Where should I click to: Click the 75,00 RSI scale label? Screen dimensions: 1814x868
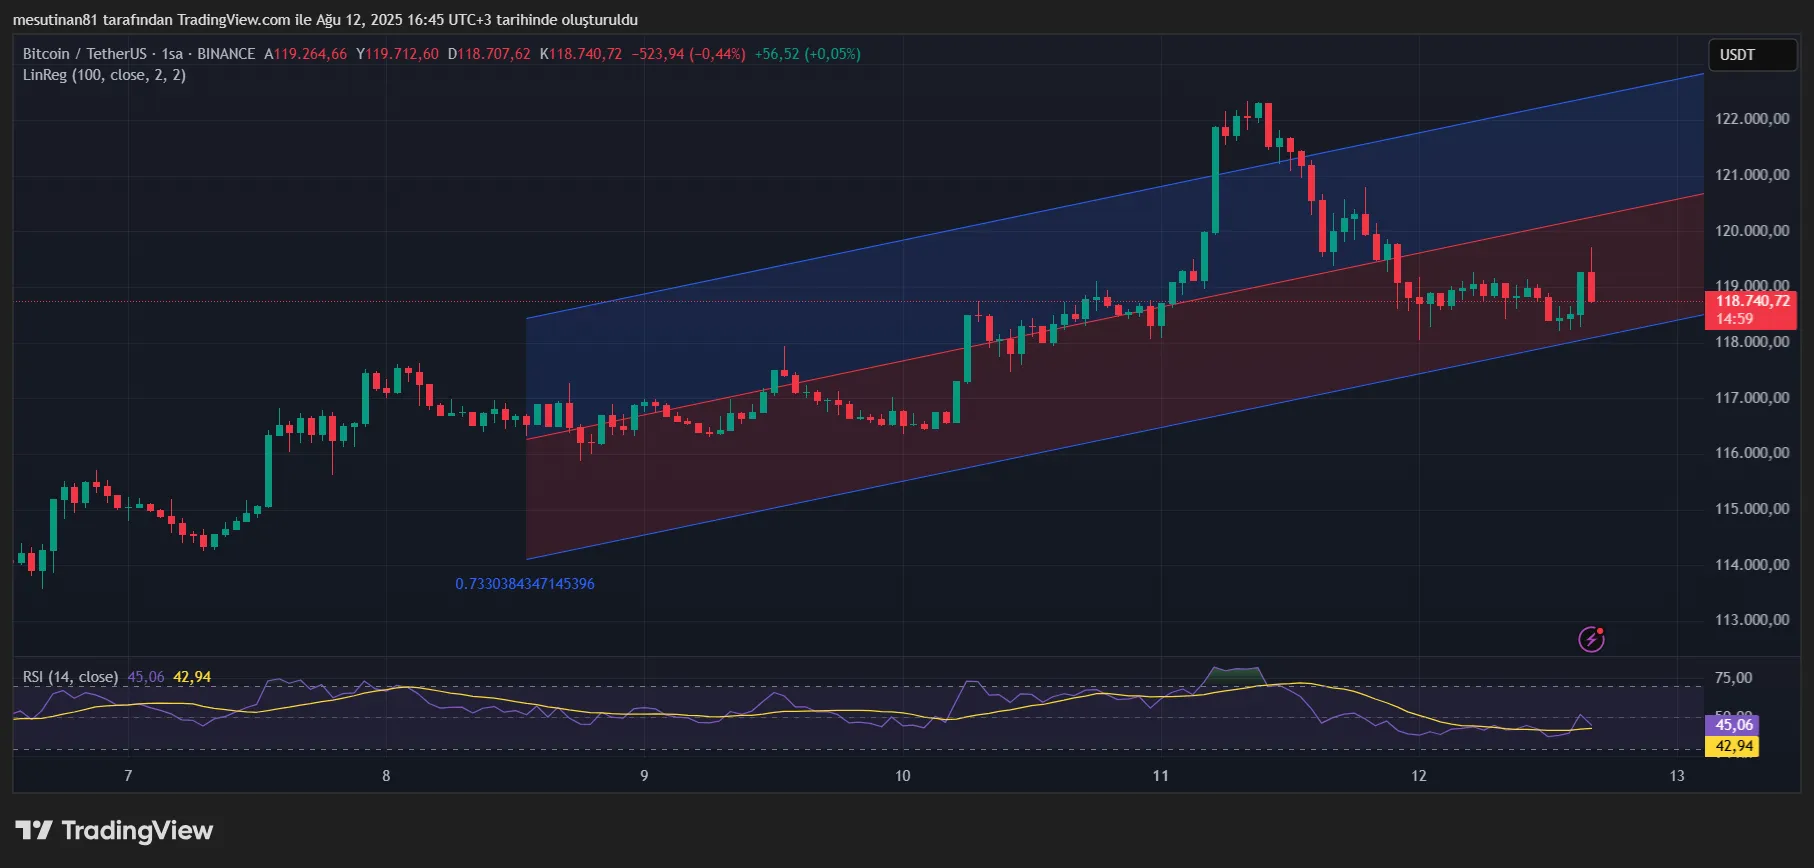click(x=1734, y=678)
